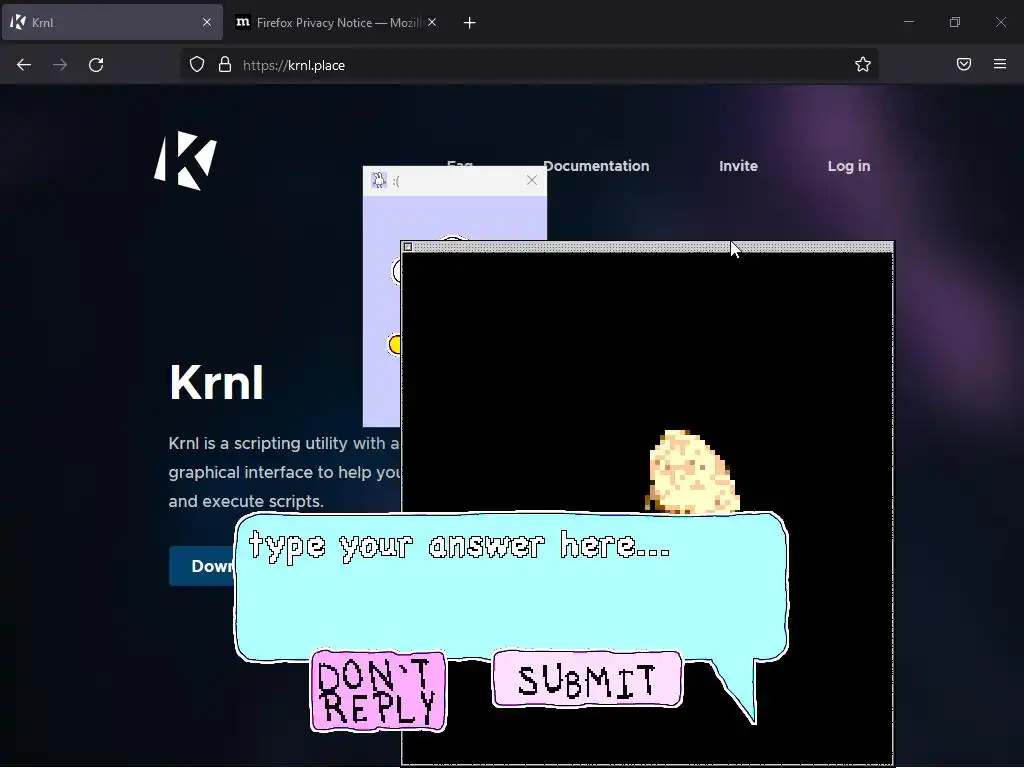Reload the krnl.place page

[x=96, y=65]
